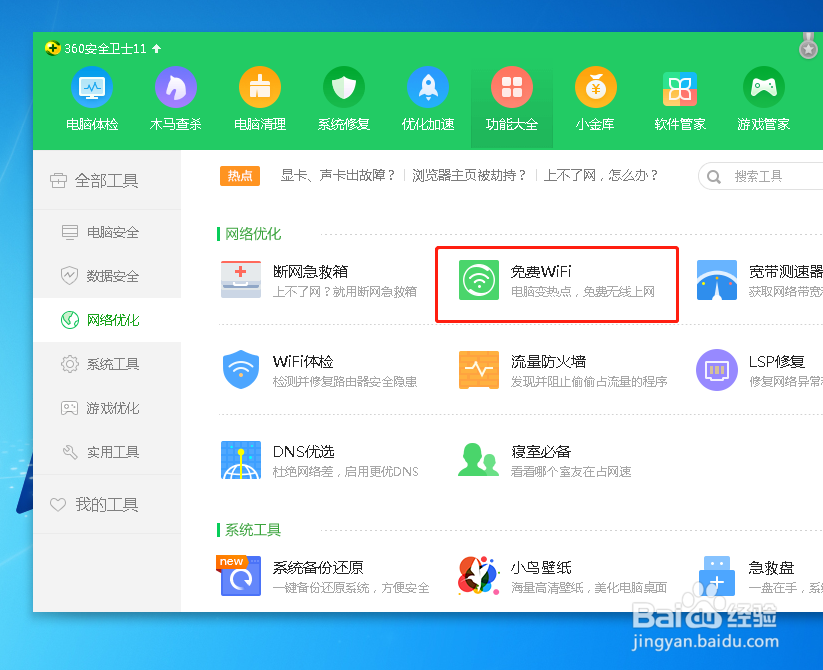Open the 宽带测速器 speedometer icon
Image resolution: width=823 pixels, height=670 pixels.
(x=716, y=280)
